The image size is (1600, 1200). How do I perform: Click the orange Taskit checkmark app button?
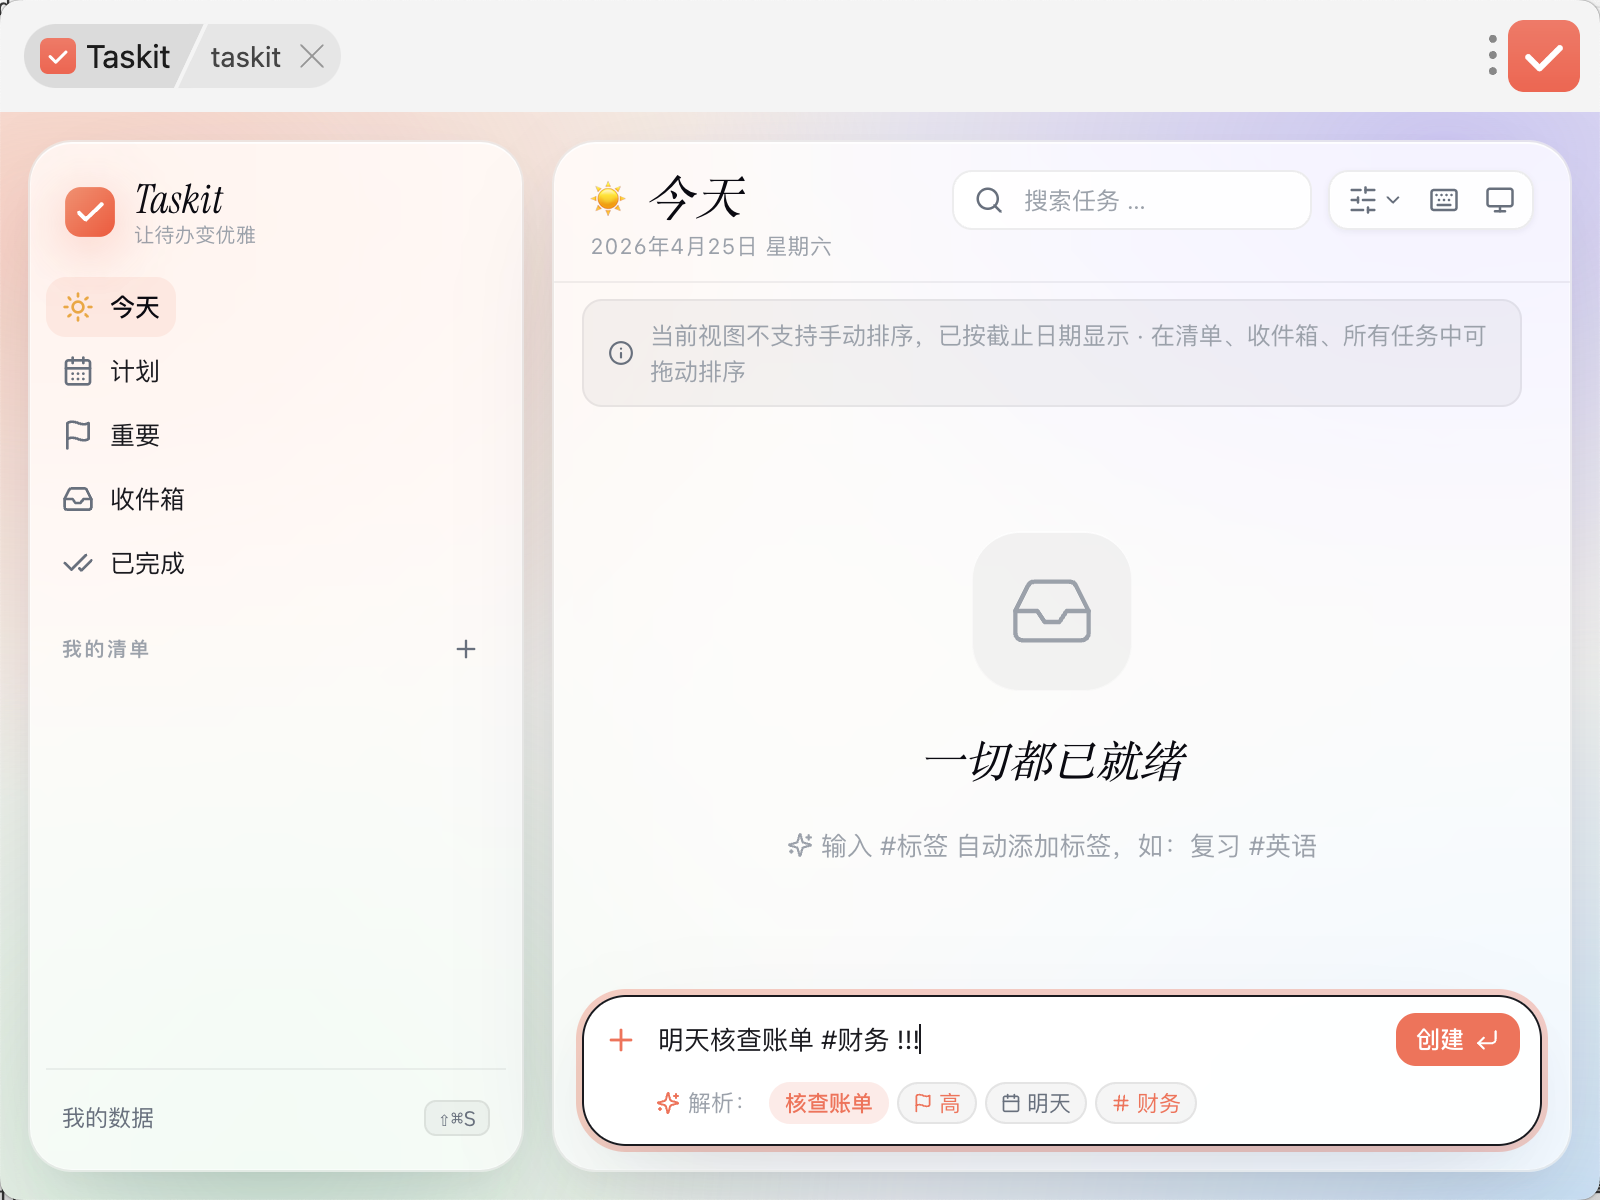(x=1544, y=56)
